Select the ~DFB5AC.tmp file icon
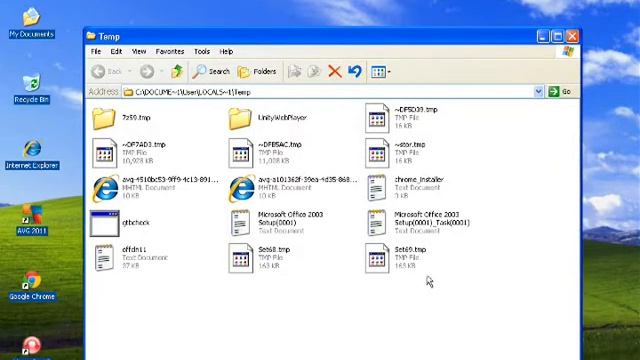This screenshot has height=360, width=640. tap(240, 153)
